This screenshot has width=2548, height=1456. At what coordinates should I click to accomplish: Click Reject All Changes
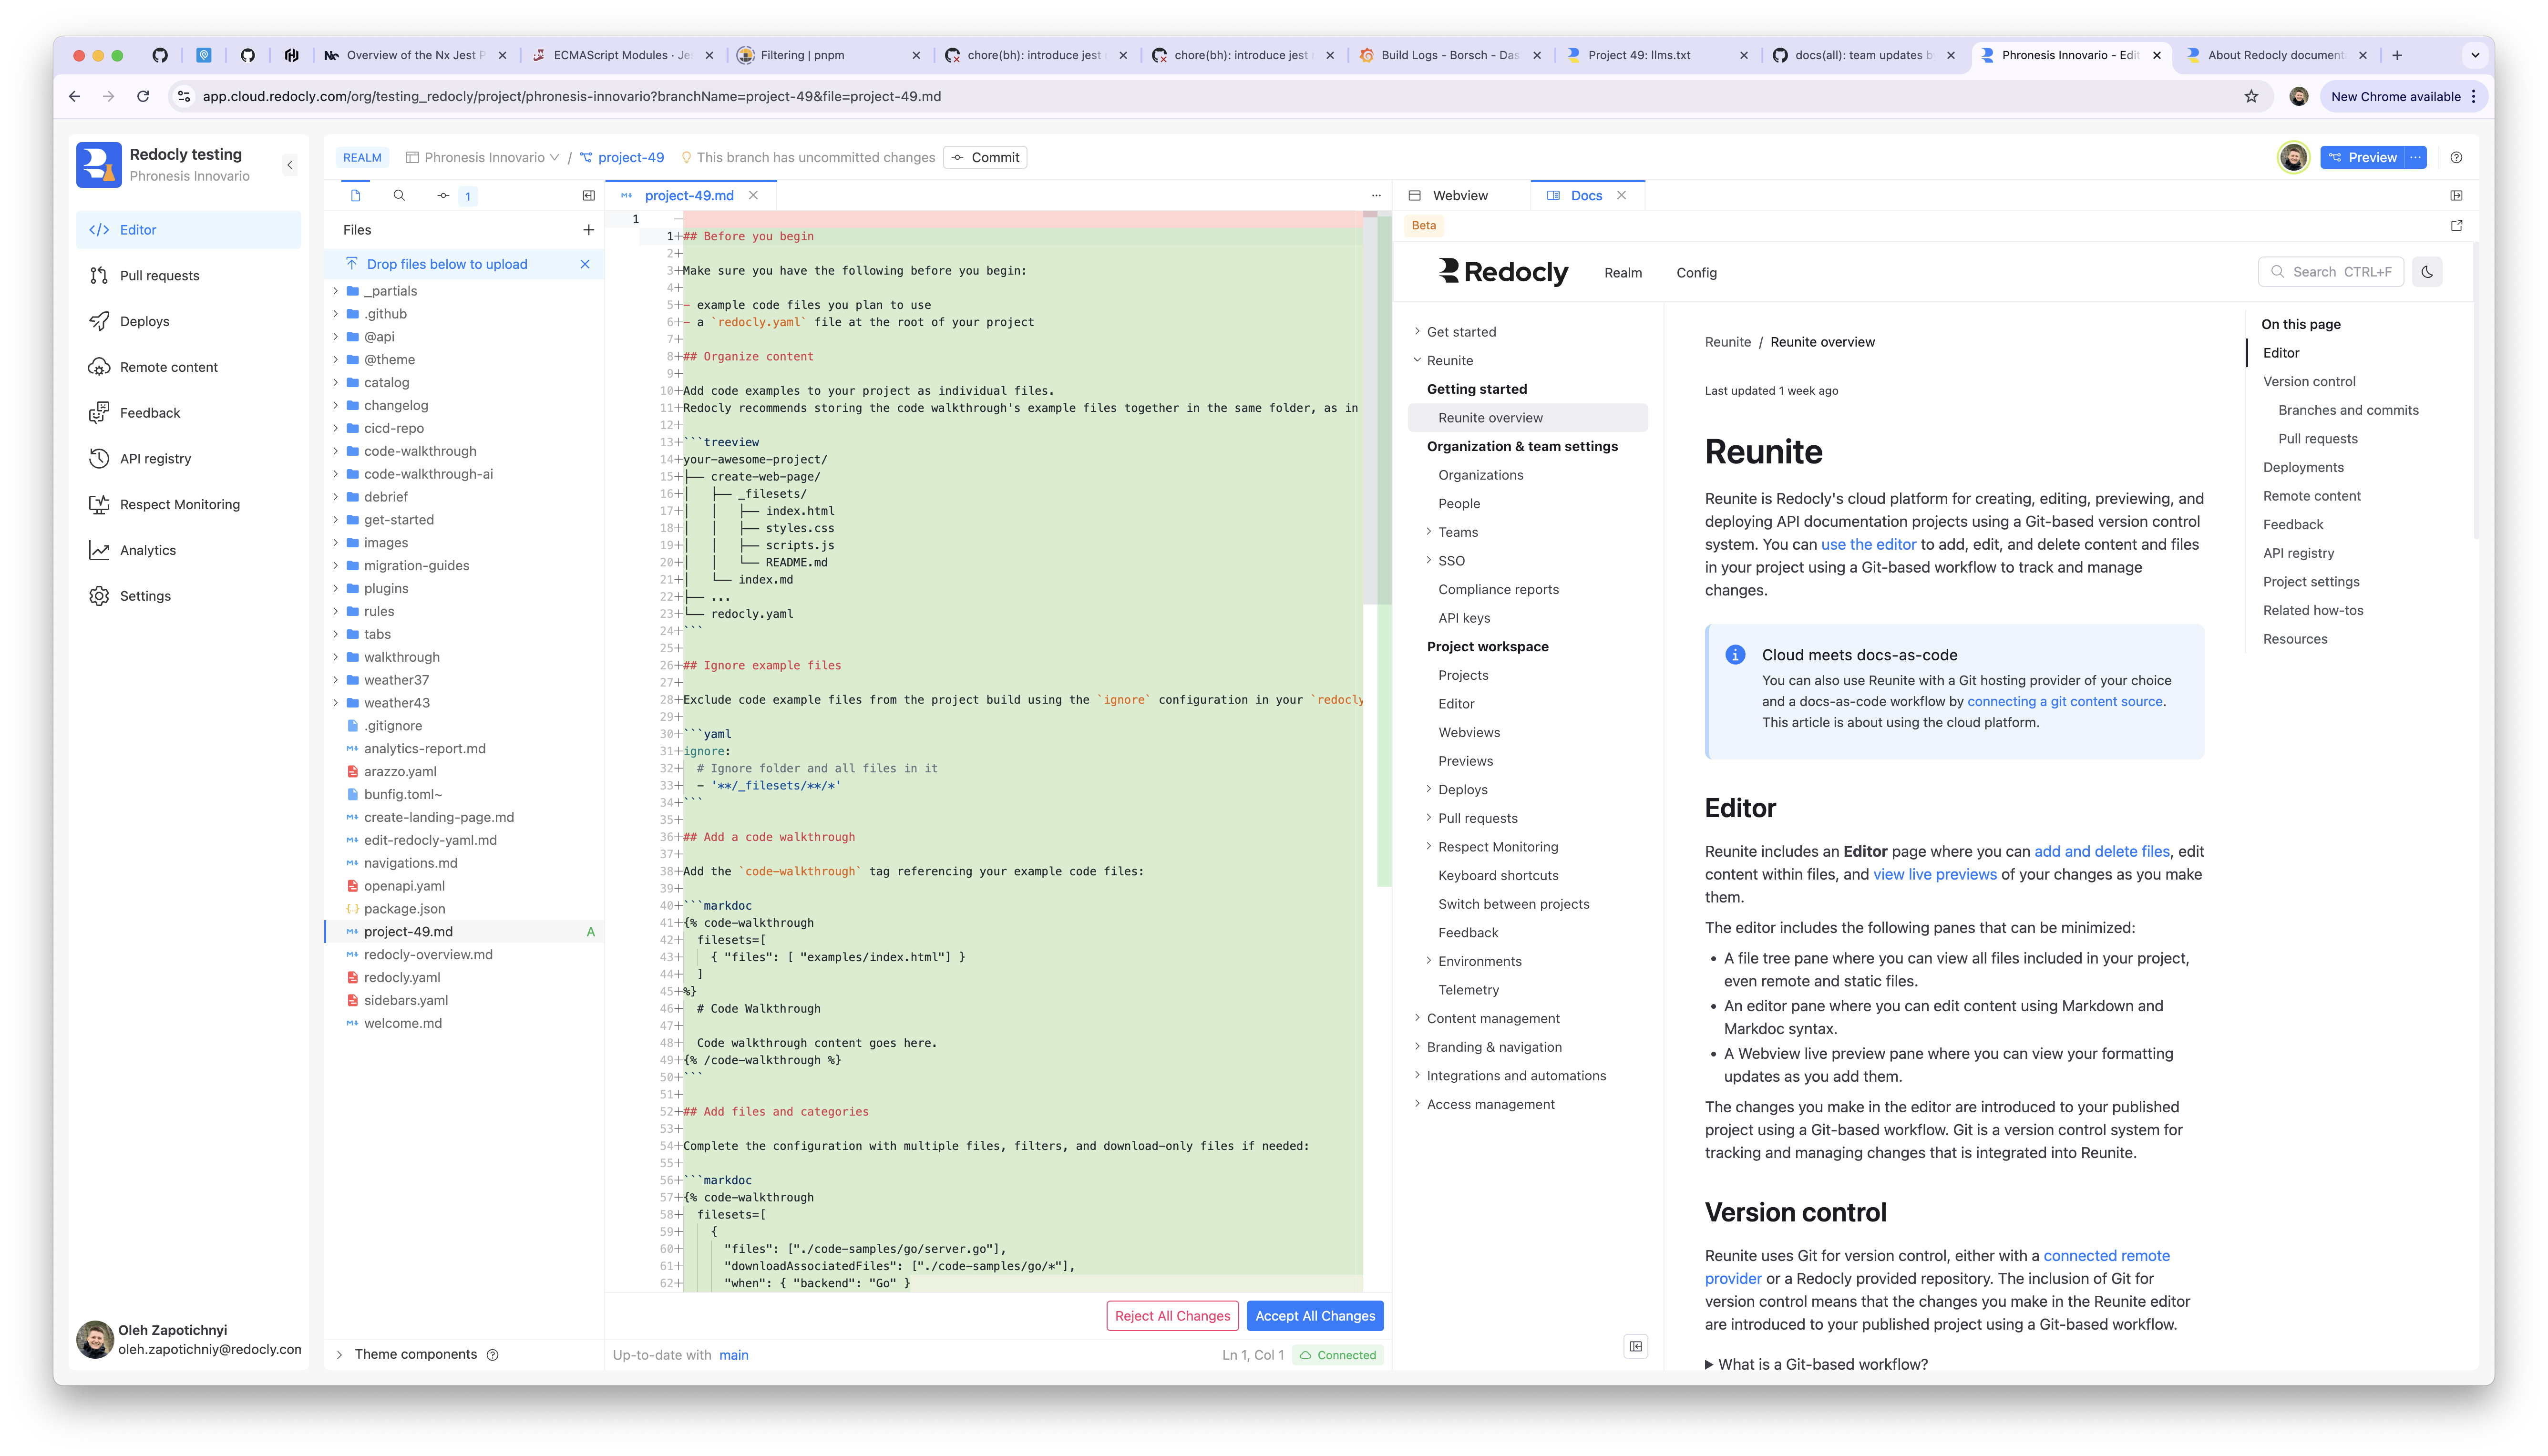[1172, 1317]
